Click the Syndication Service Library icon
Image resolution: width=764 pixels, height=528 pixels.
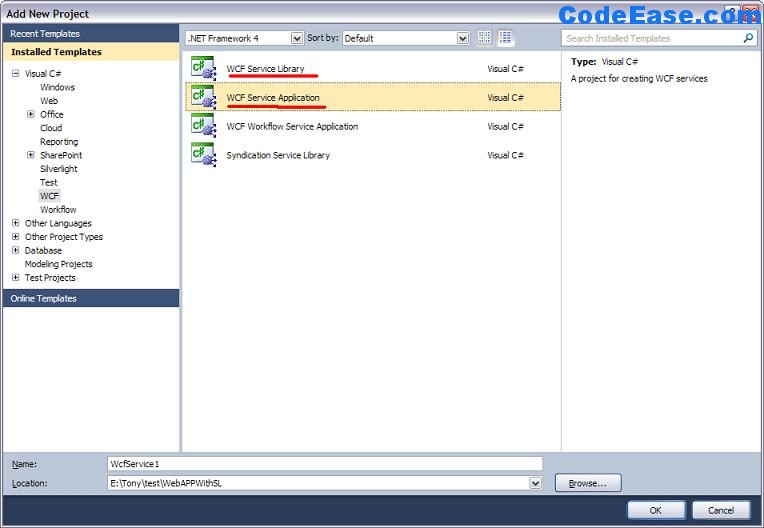point(203,154)
